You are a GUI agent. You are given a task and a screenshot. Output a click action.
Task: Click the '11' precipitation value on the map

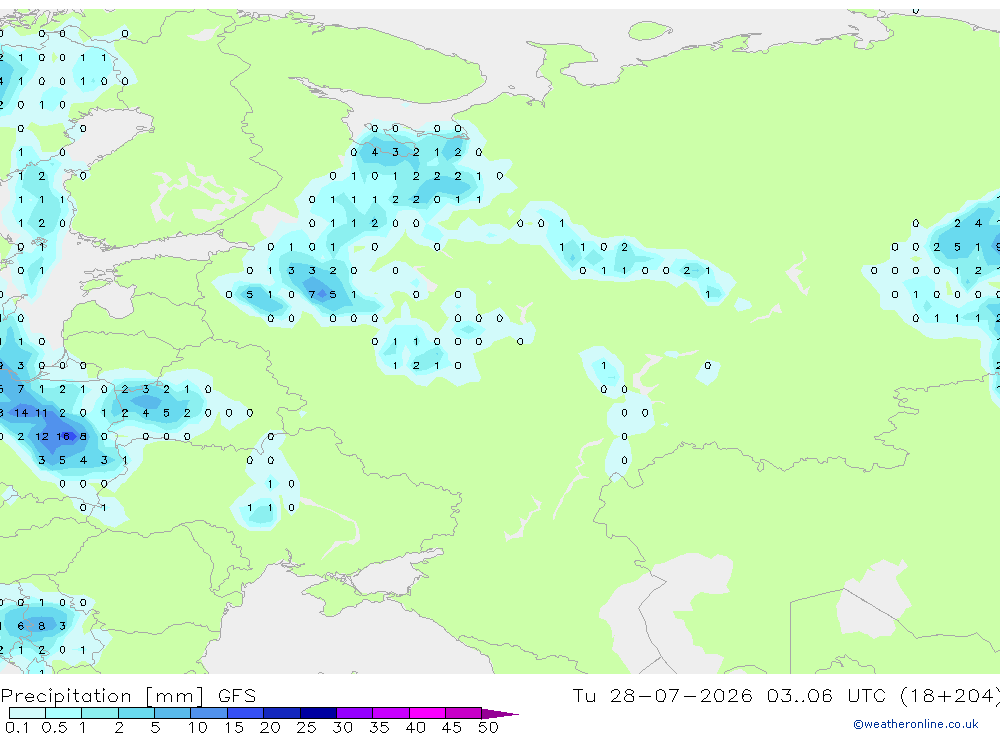pyautogui.click(x=41, y=413)
